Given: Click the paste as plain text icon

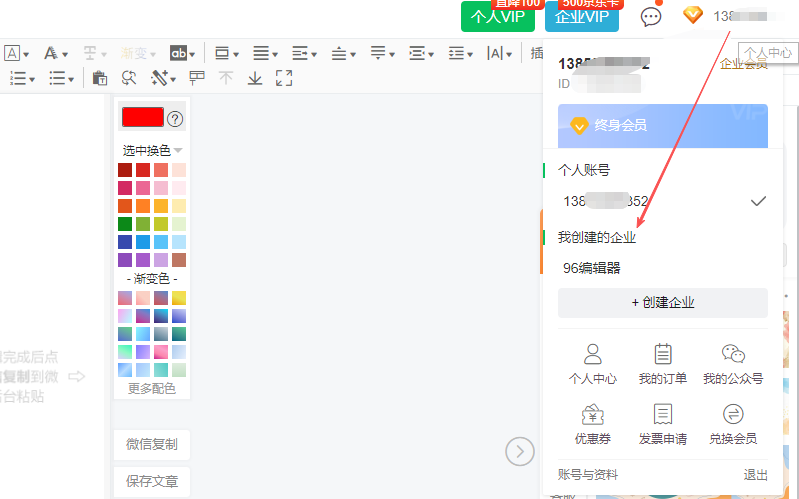Looking at the screenshot, I should [99, 78].
